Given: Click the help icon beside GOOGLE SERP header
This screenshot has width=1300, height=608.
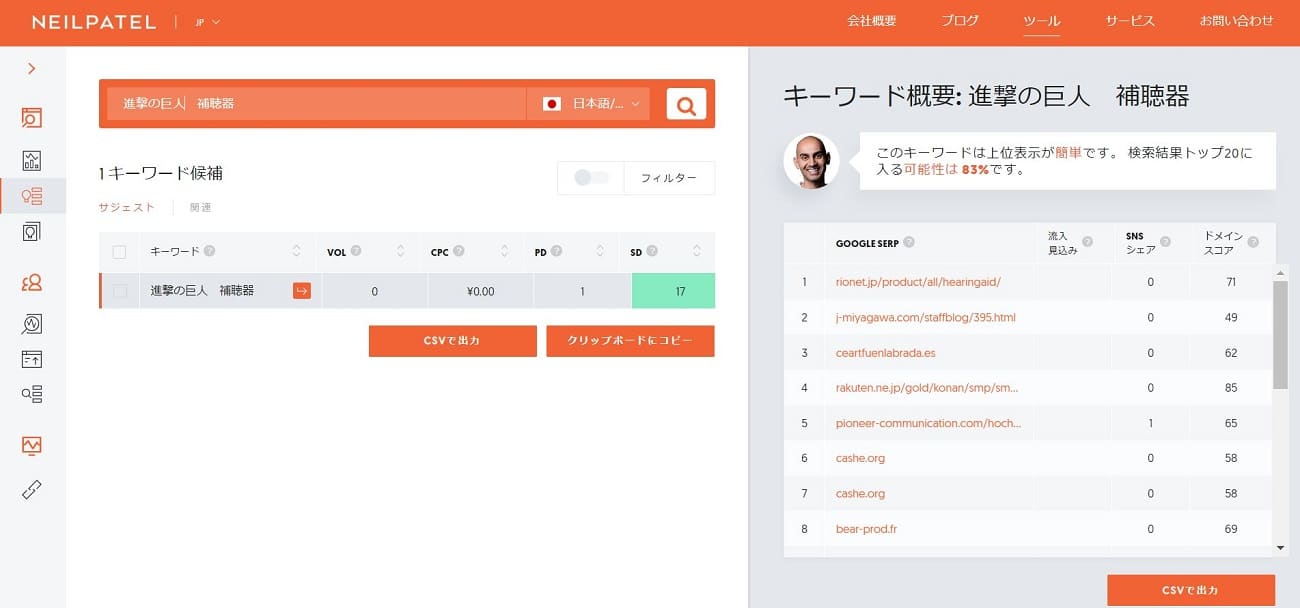Looking at the screenshot, I should coord(908,243).
